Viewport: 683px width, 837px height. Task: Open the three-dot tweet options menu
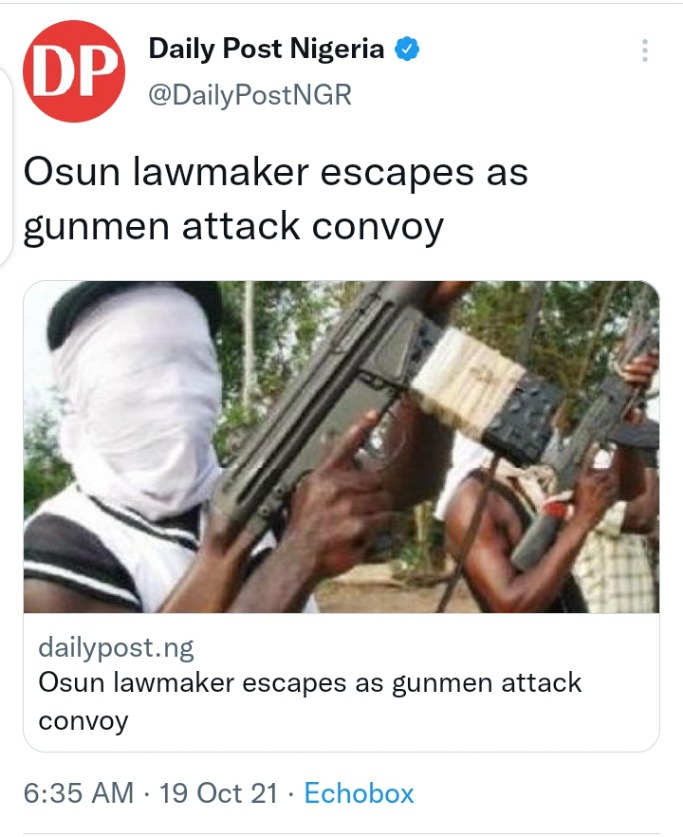[x=645, y=51]
